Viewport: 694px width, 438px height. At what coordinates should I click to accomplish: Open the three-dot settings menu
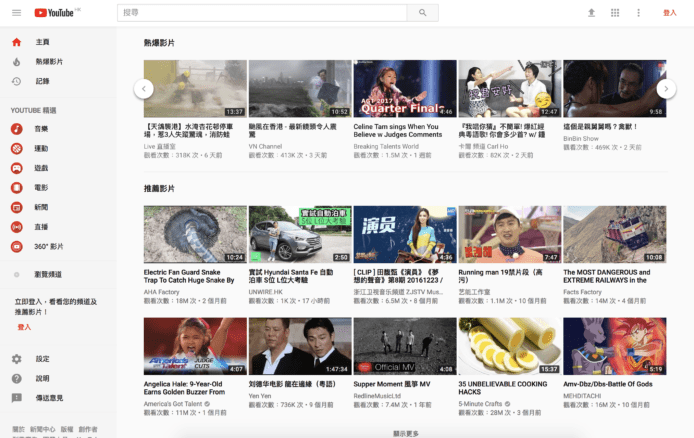[x=637, y=13]
